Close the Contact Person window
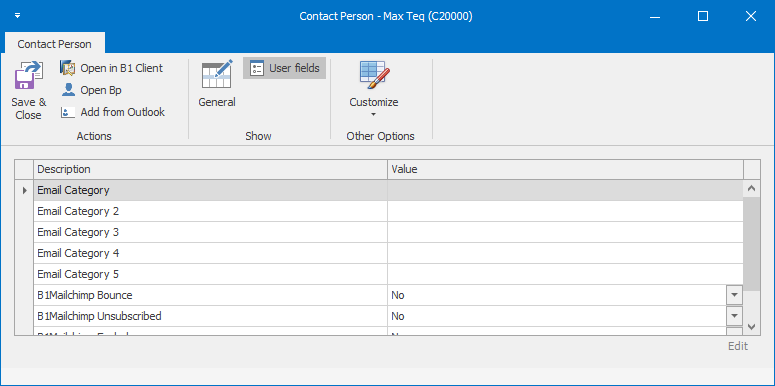 click(751, 16)
